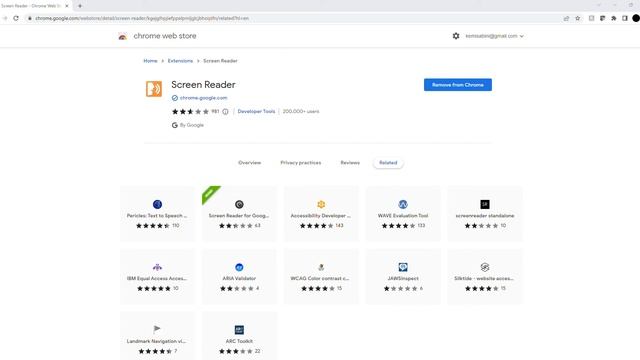The height and width of the screenshot is (360, 640).
Task: Switch to the Overview tab
Action: coord(249,162)
